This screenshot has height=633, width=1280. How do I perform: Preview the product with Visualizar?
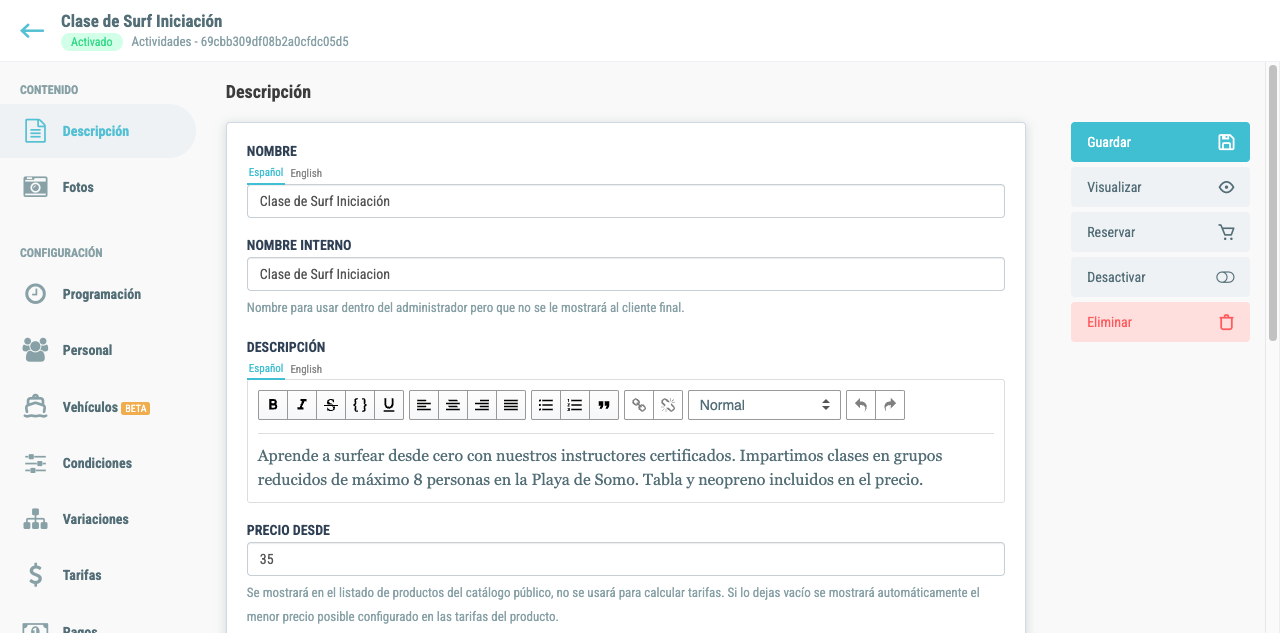1160,187
